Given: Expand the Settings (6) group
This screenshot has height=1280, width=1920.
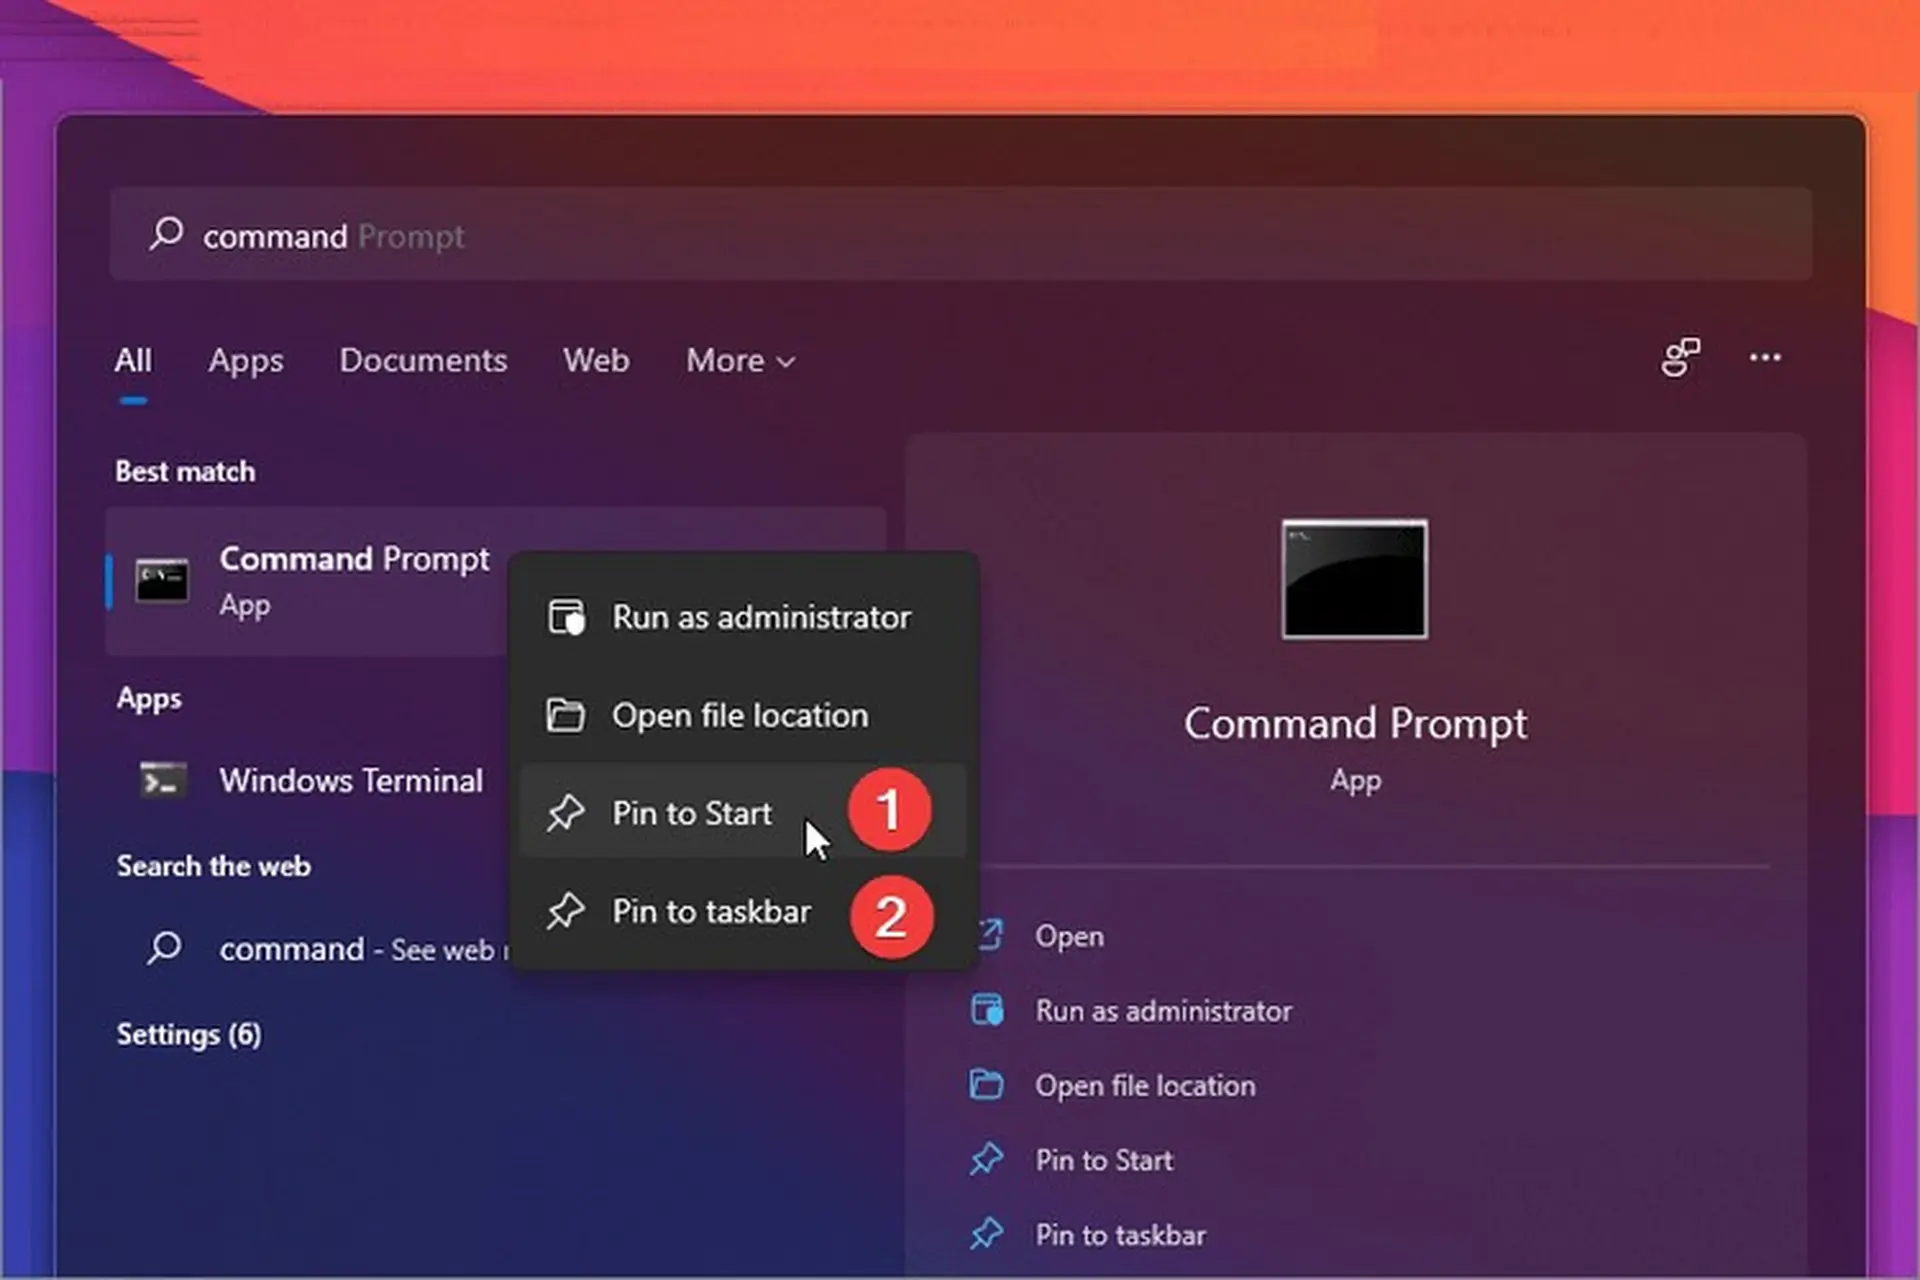Looking at the screenshot, I should [189, 1034].
